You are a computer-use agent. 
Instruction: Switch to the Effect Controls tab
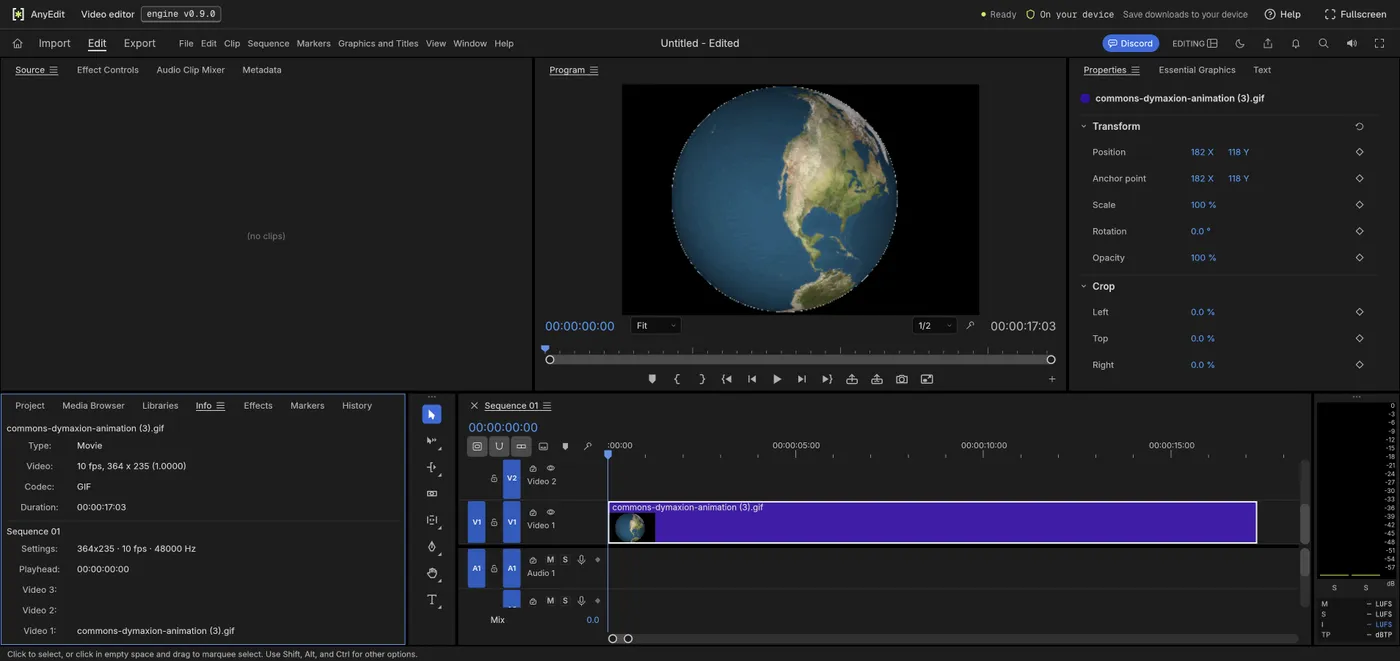(x=108, y=70)
